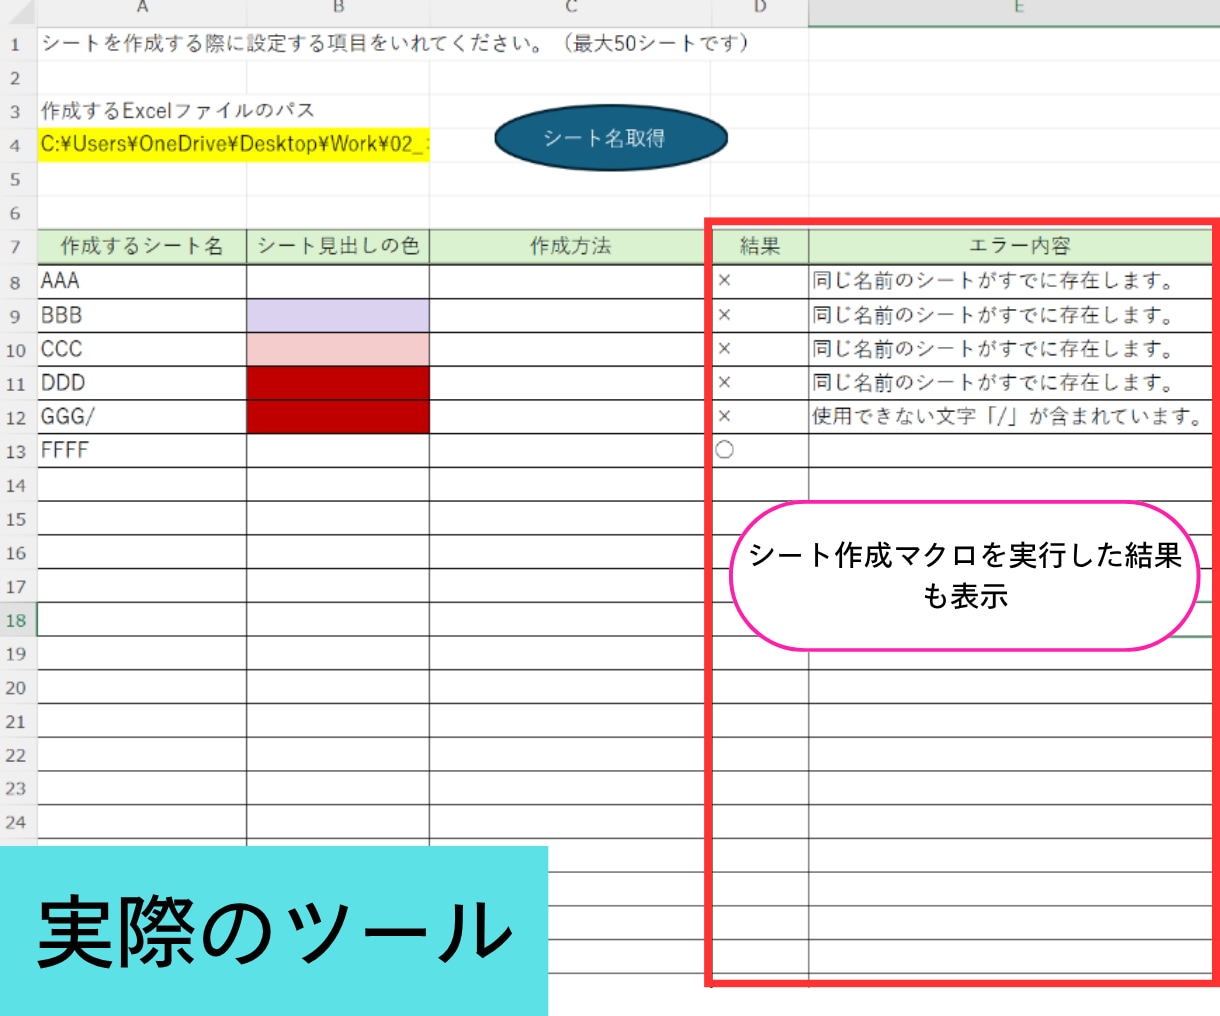1220x1016 pixels.
Task: Click the empty sheet name cell in row 18
Action: (142, 620)
